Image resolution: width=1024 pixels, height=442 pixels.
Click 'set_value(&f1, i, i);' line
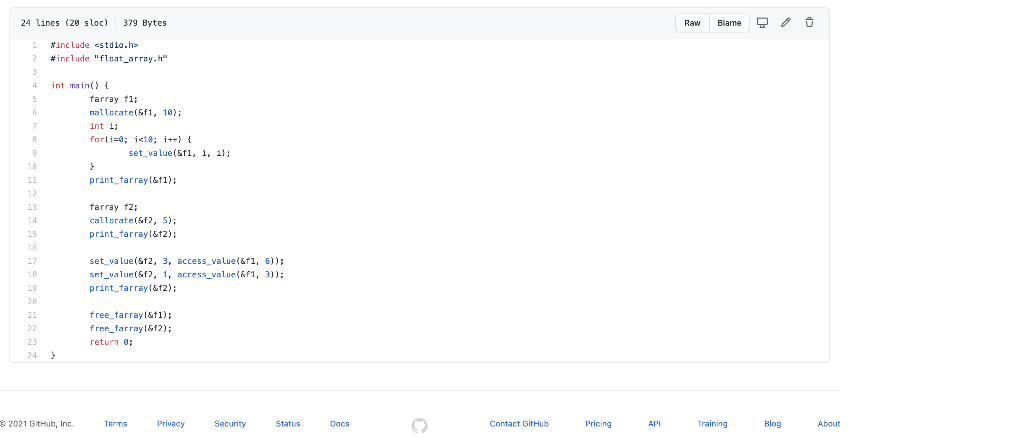[x=180, y=153]
